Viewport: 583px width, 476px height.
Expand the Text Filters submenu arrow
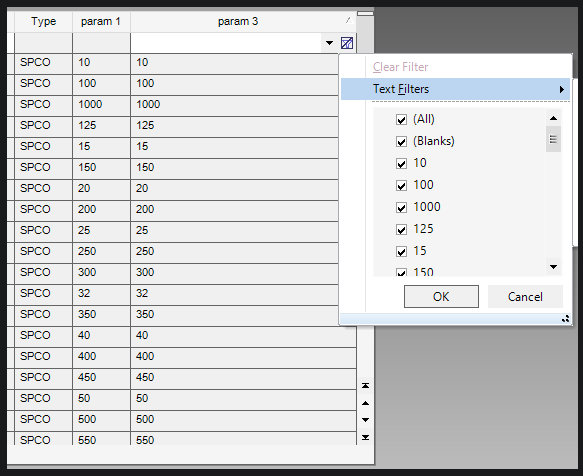pyautogui.click(x=561, y=89)
